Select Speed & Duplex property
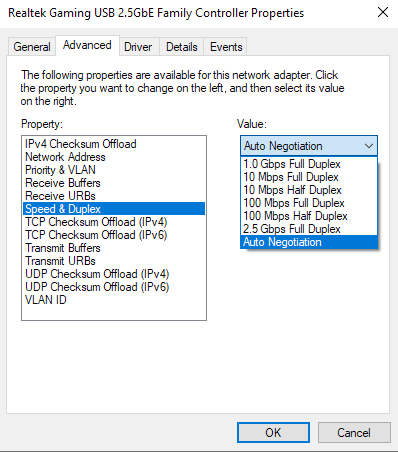Screen dimensions: 398x452 114,209
